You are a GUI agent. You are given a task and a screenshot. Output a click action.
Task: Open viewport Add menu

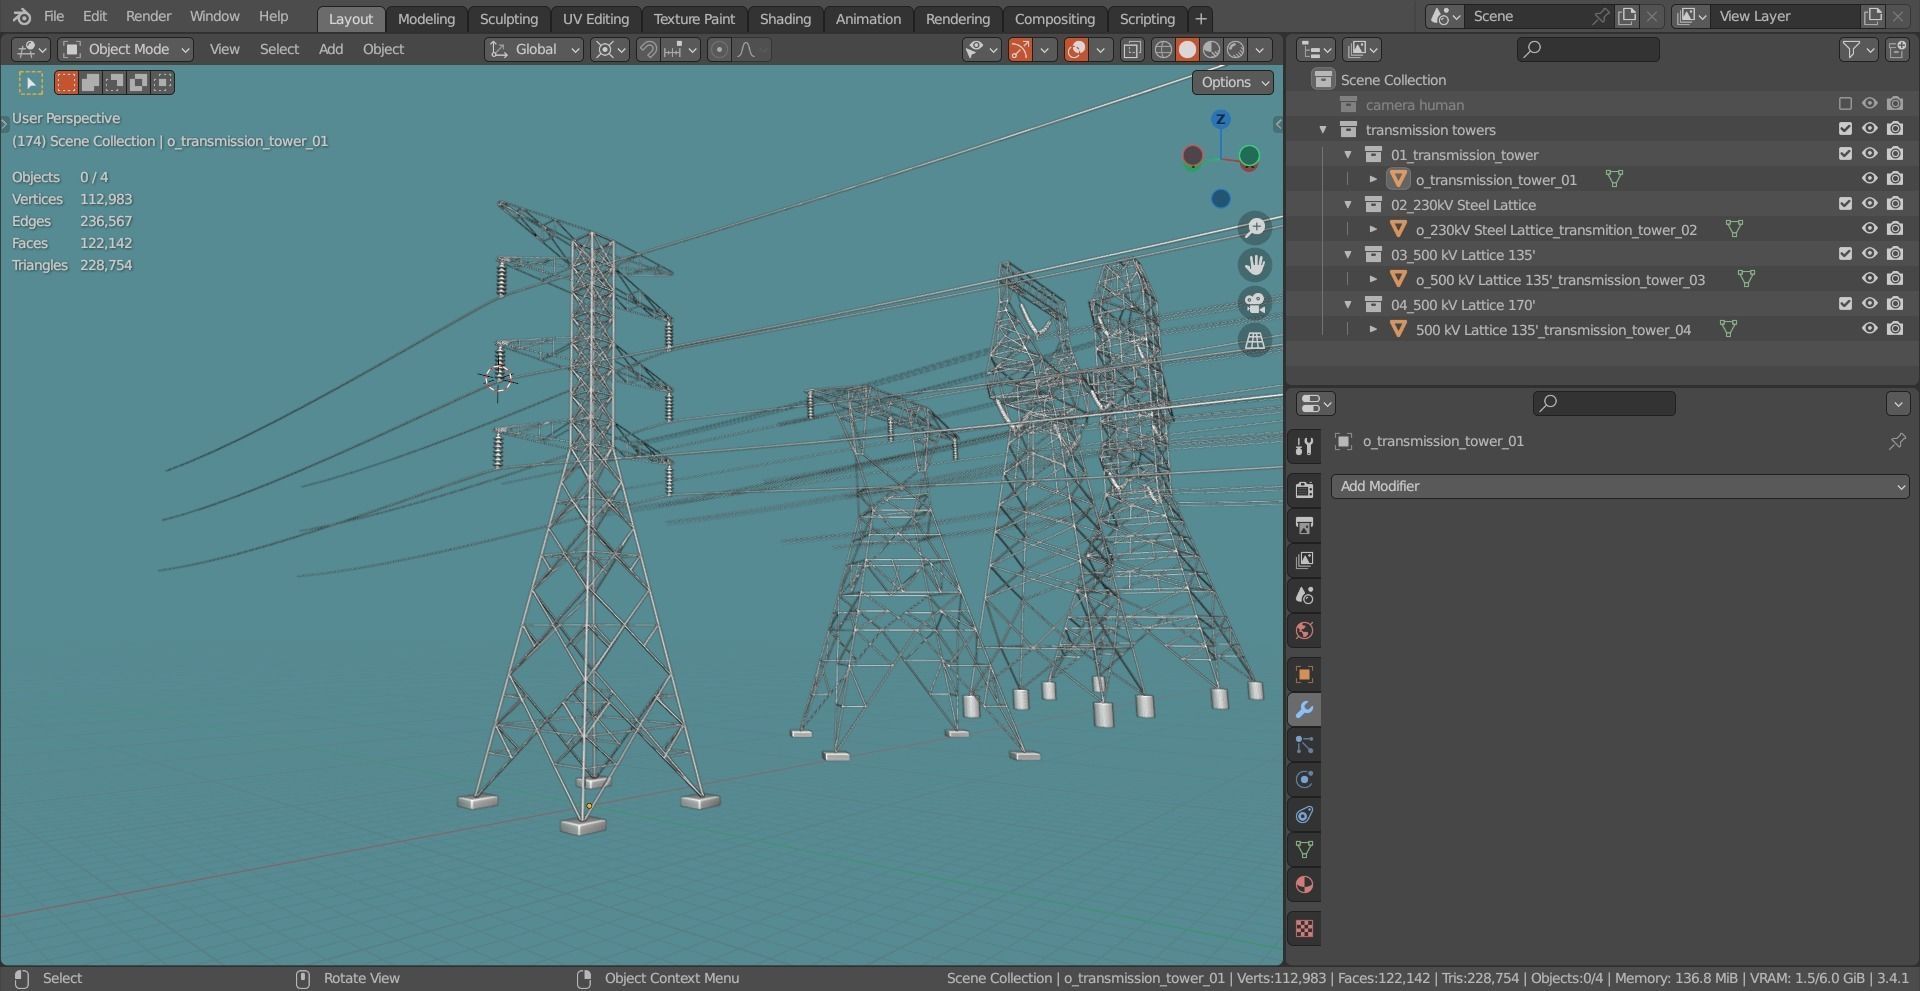tap(330, 49)
